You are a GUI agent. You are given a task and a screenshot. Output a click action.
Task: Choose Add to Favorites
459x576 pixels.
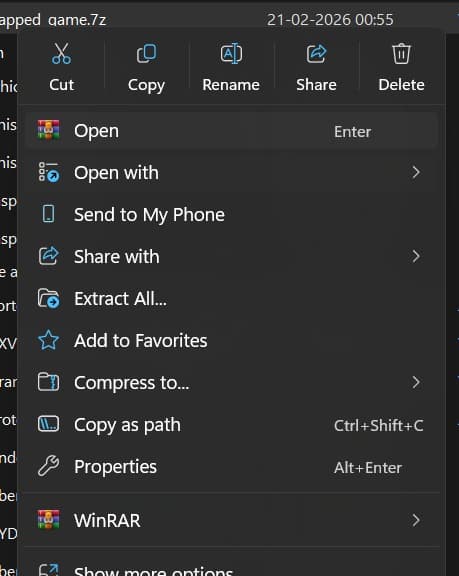coord(232,341)
